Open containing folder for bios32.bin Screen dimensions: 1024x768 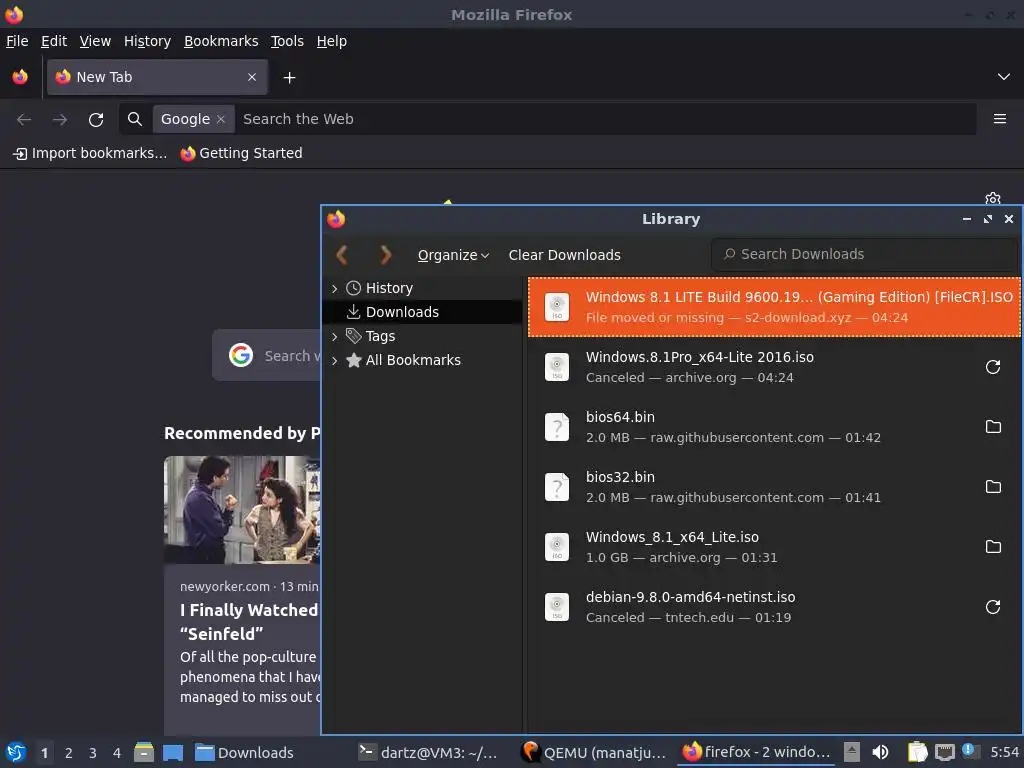point(993,487)
